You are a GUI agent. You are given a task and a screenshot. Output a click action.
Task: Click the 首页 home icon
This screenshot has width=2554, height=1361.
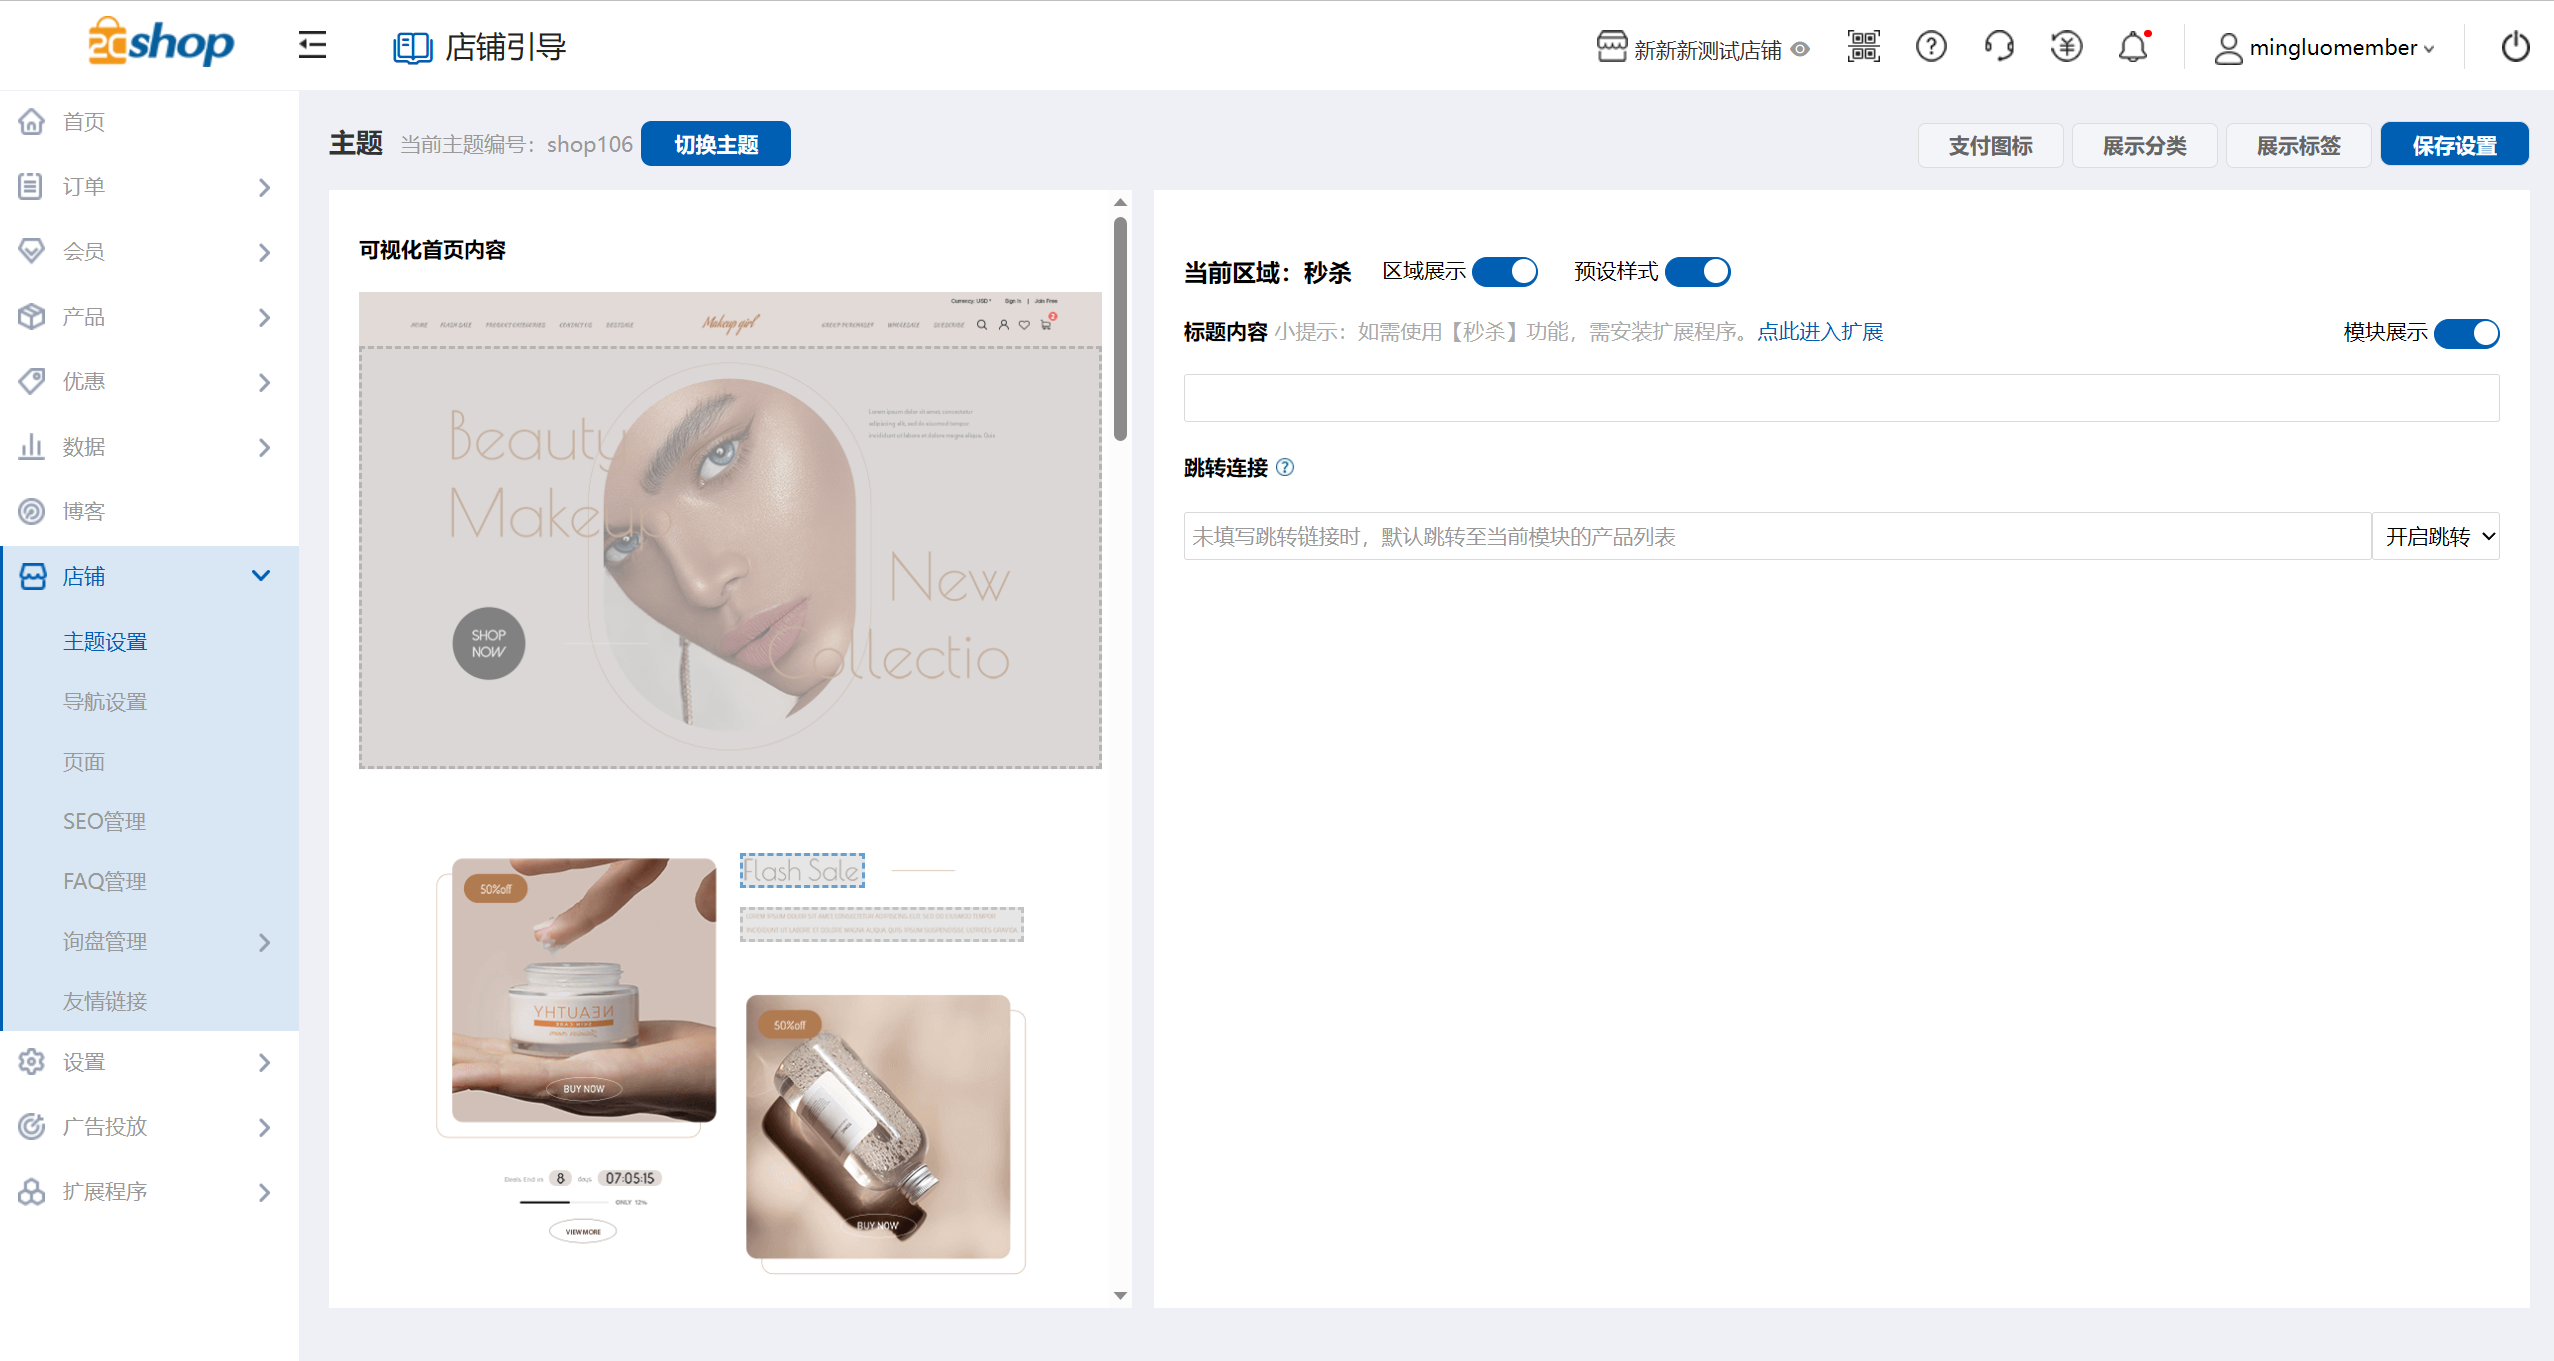[32, 121]
